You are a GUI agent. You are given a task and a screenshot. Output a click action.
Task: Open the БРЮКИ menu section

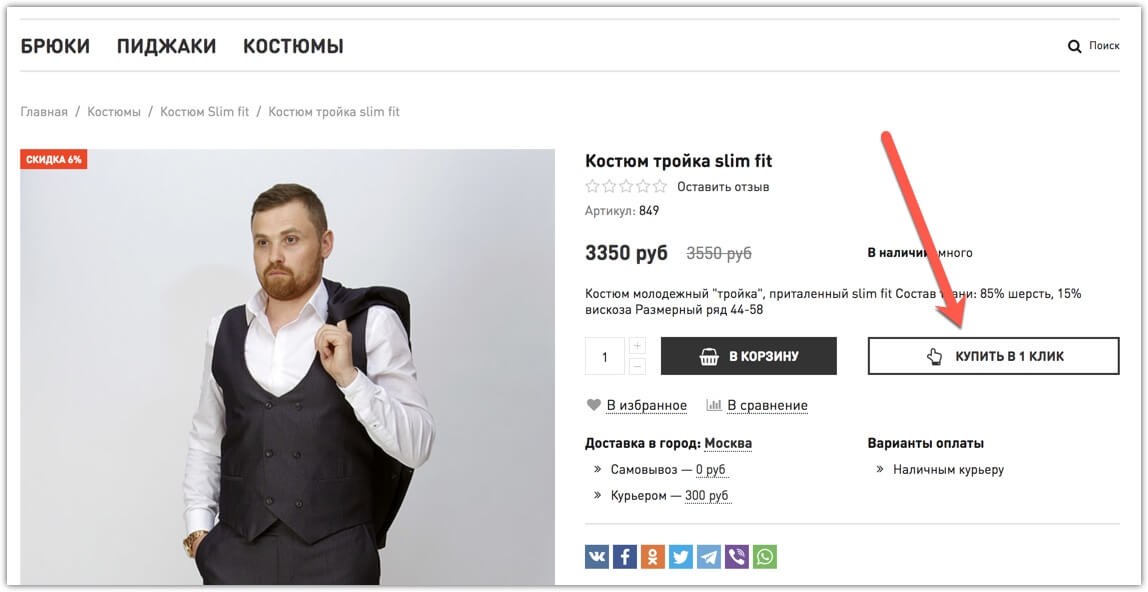pos(55,46)
